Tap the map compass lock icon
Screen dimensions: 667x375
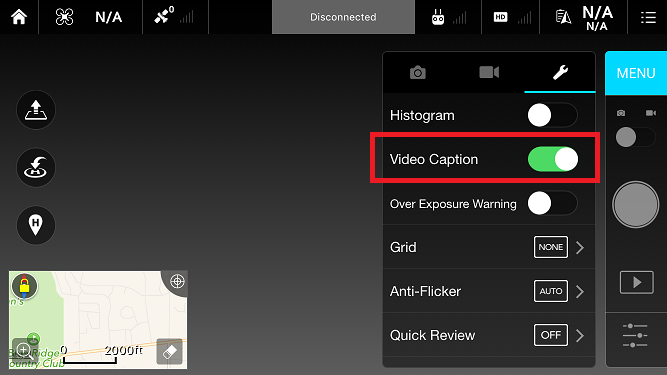click(24, 286)
